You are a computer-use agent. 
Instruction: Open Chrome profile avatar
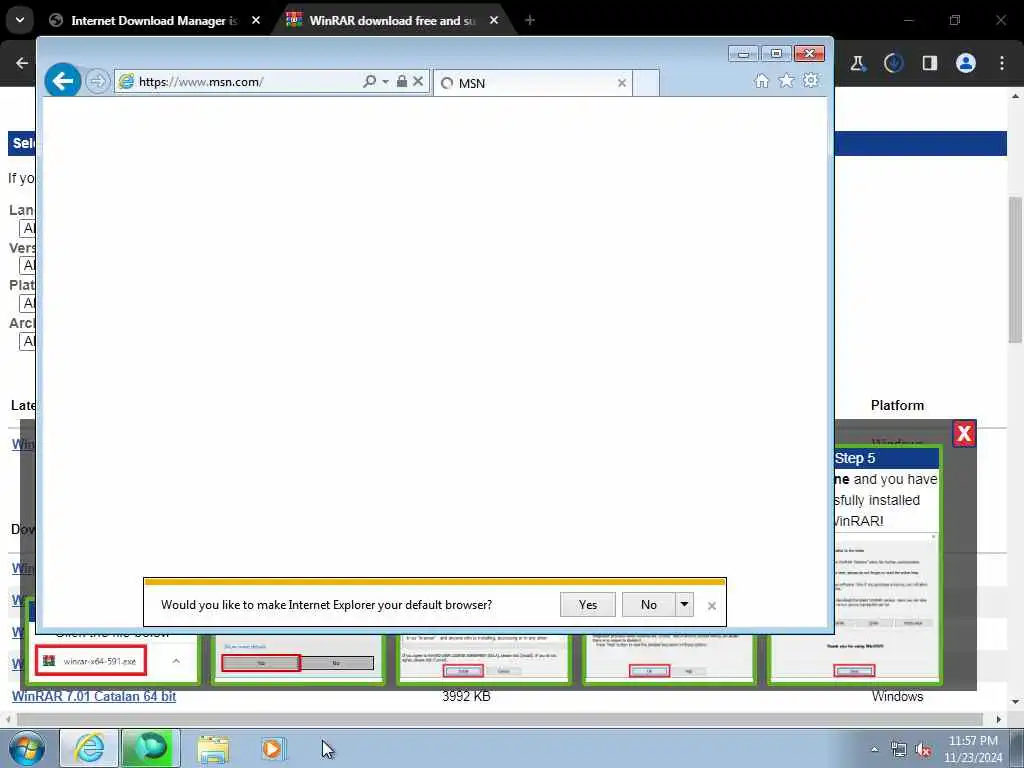(x=966, y=63)
